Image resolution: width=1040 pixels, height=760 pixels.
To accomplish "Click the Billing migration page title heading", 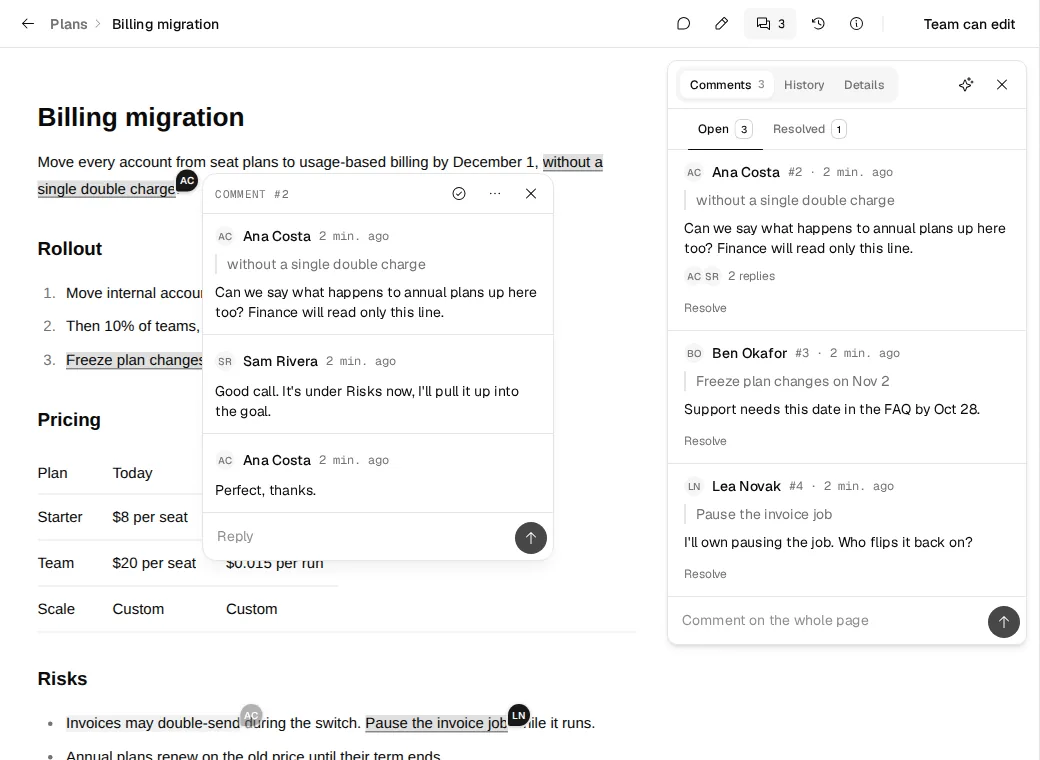I will click(x=141, y=117).
